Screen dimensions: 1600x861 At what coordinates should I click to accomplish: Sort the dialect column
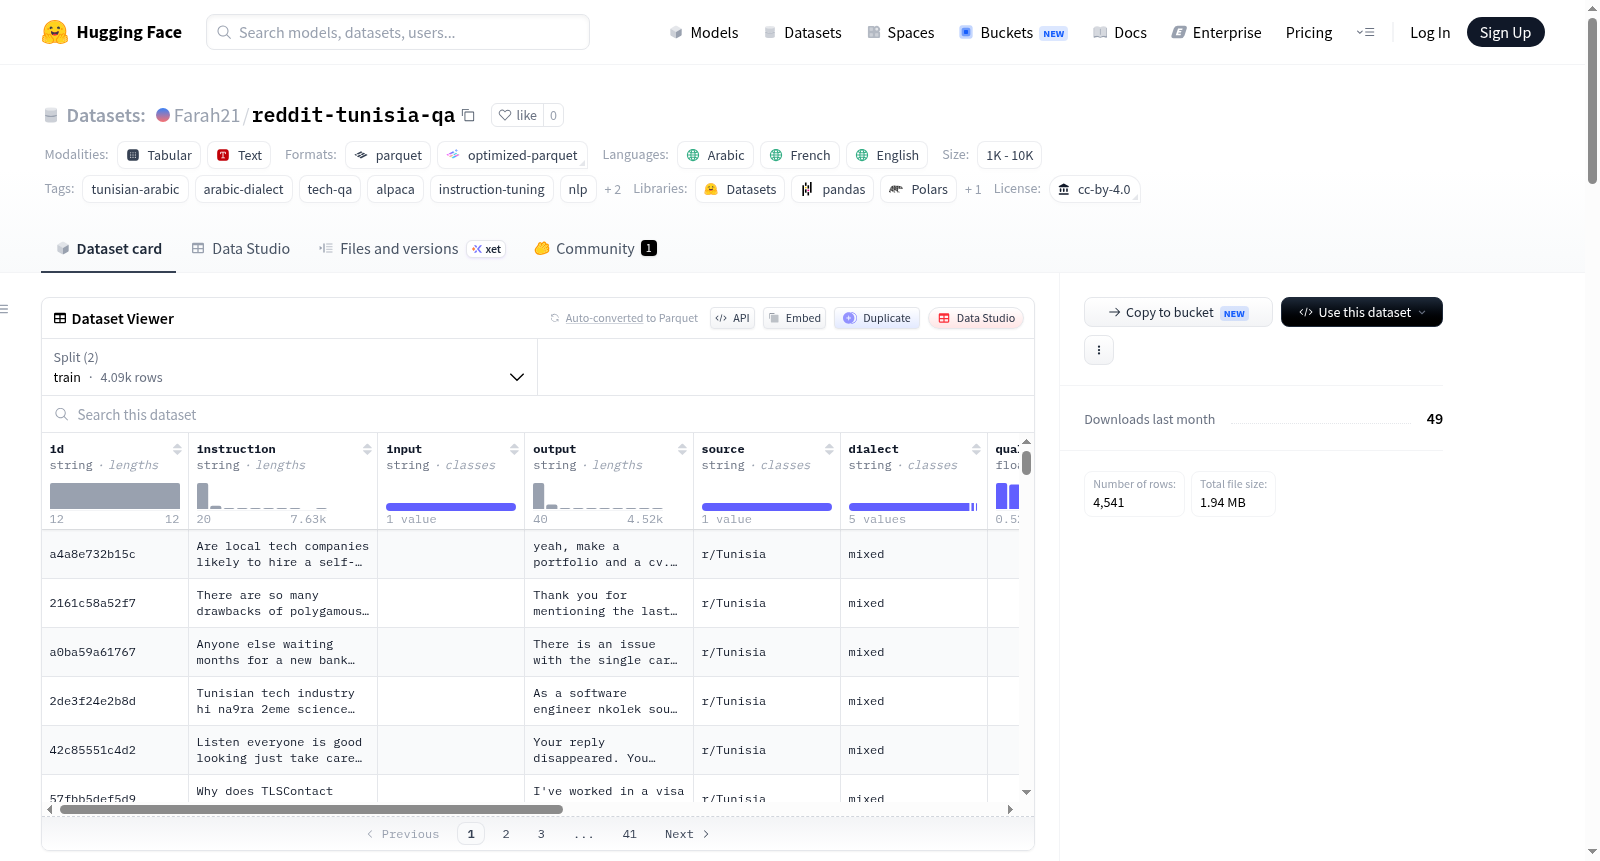tap(976, 449)
